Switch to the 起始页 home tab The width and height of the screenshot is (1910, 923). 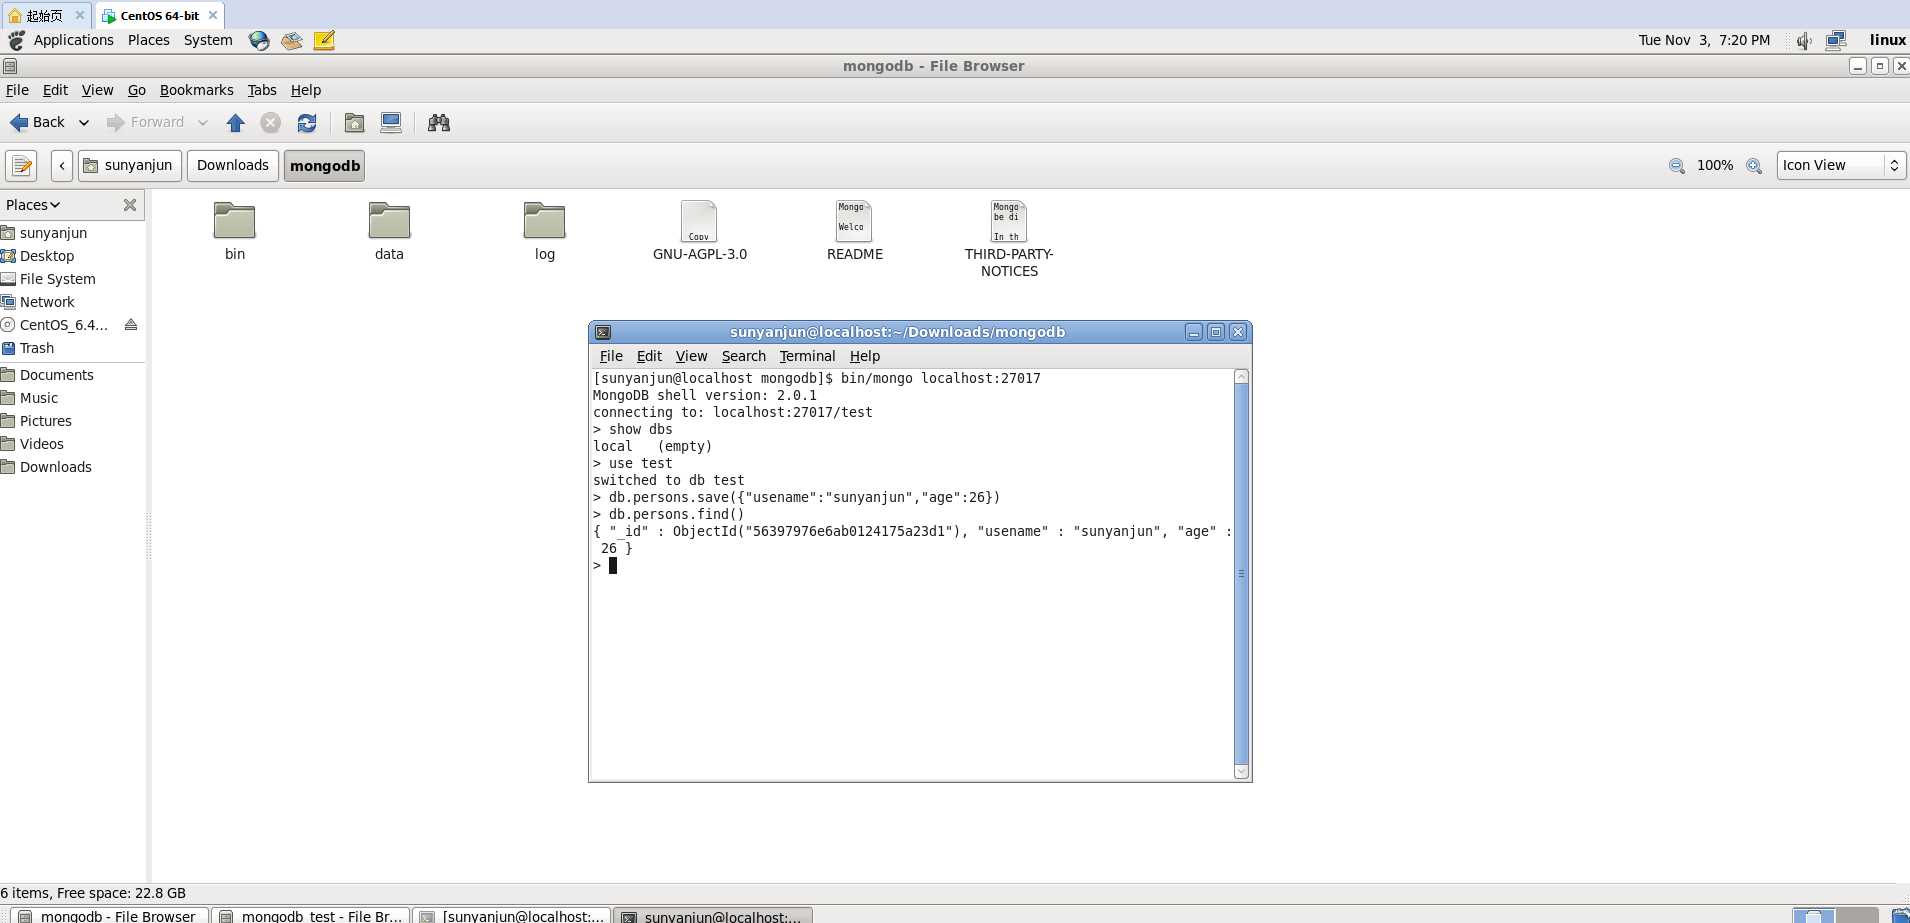tap(45, 15)
